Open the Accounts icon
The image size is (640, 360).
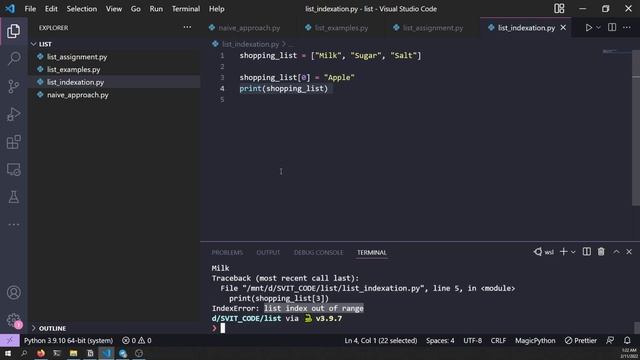click(13, 292)
